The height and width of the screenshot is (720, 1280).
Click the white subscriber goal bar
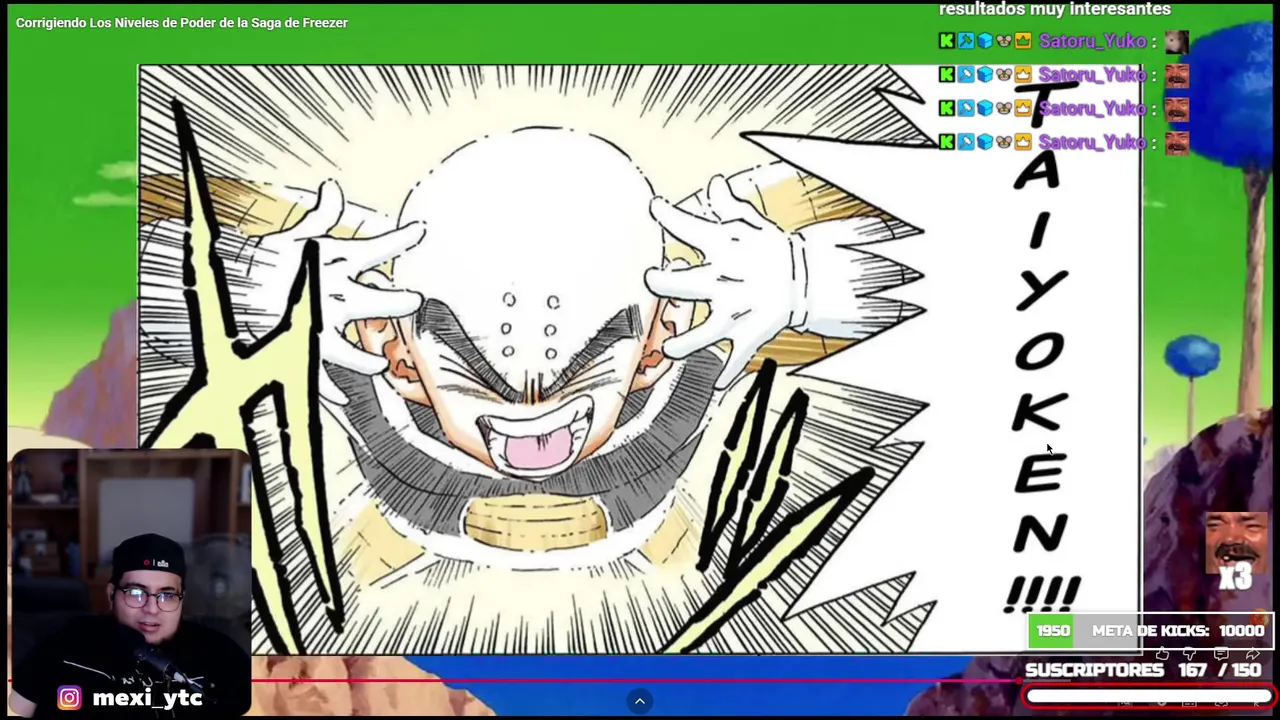[x=1149, y=697]
